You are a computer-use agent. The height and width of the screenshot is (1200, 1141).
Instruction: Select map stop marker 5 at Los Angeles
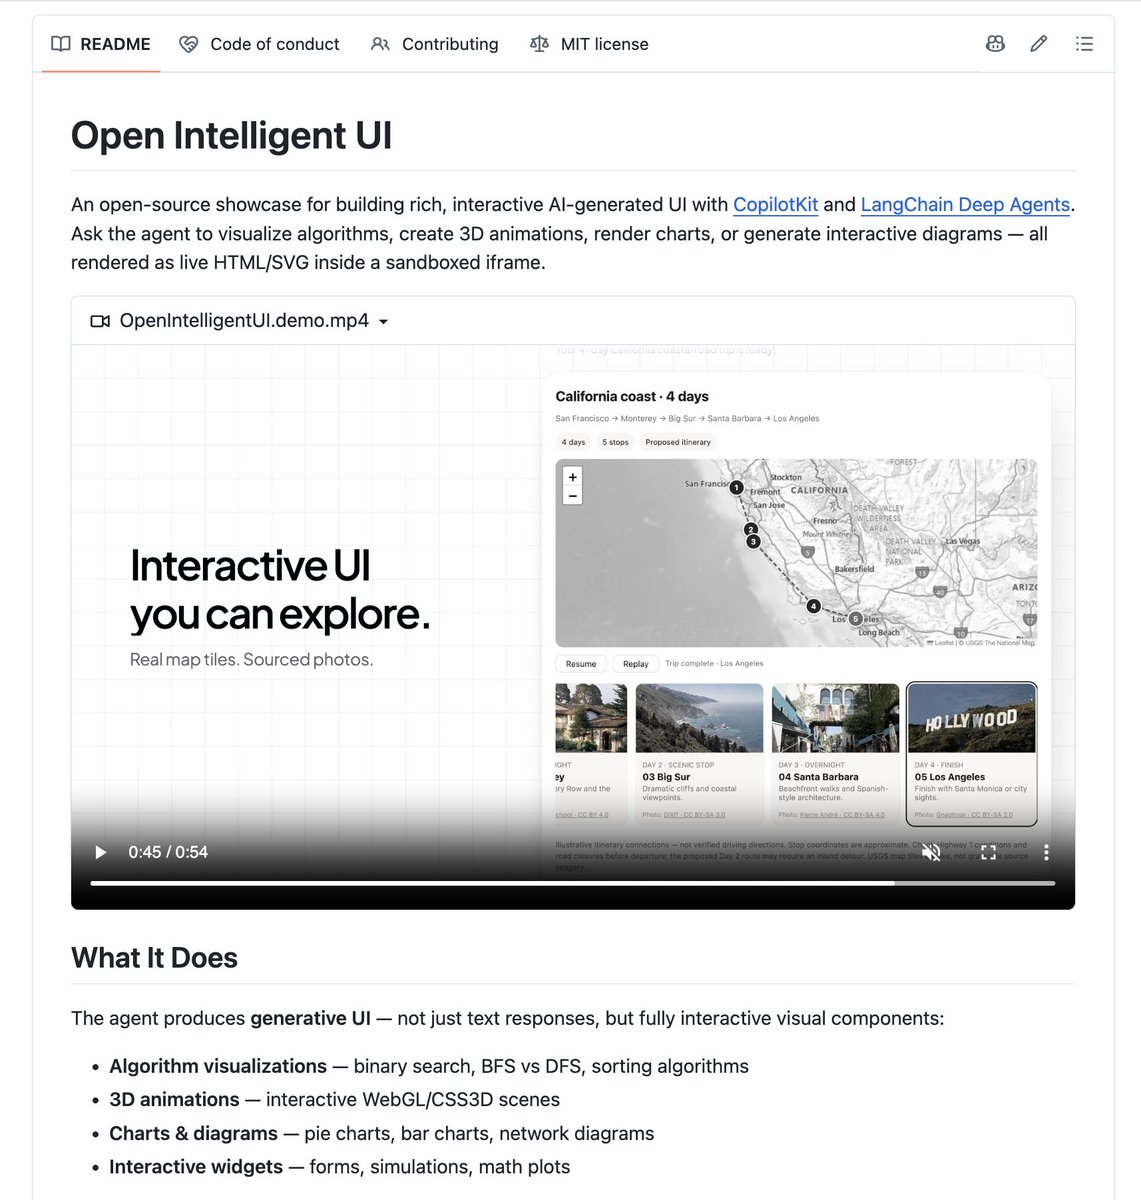(855, 619)
